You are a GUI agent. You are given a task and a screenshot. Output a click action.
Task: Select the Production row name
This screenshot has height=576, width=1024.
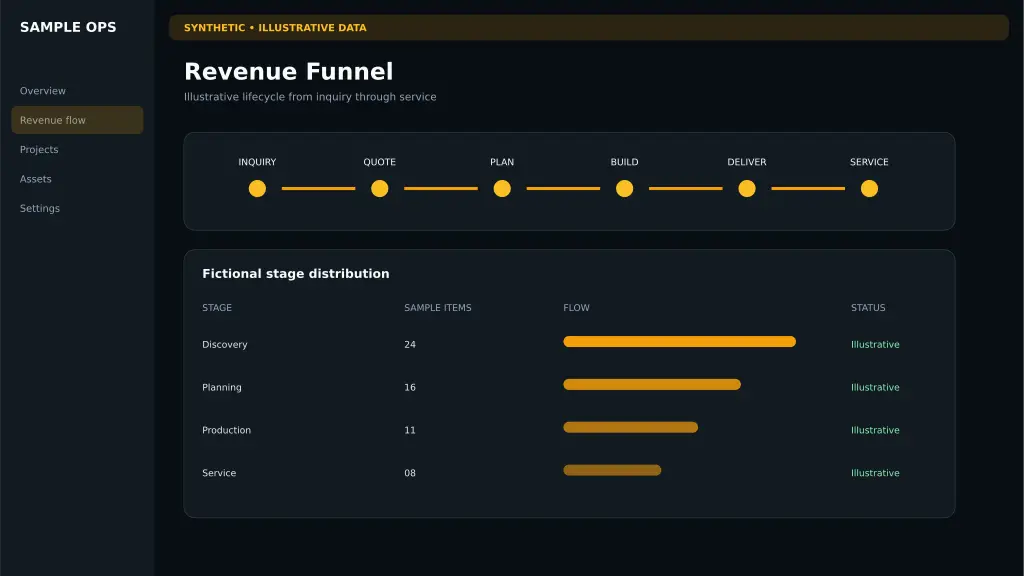pyautogui.click(x=226, y=430)
